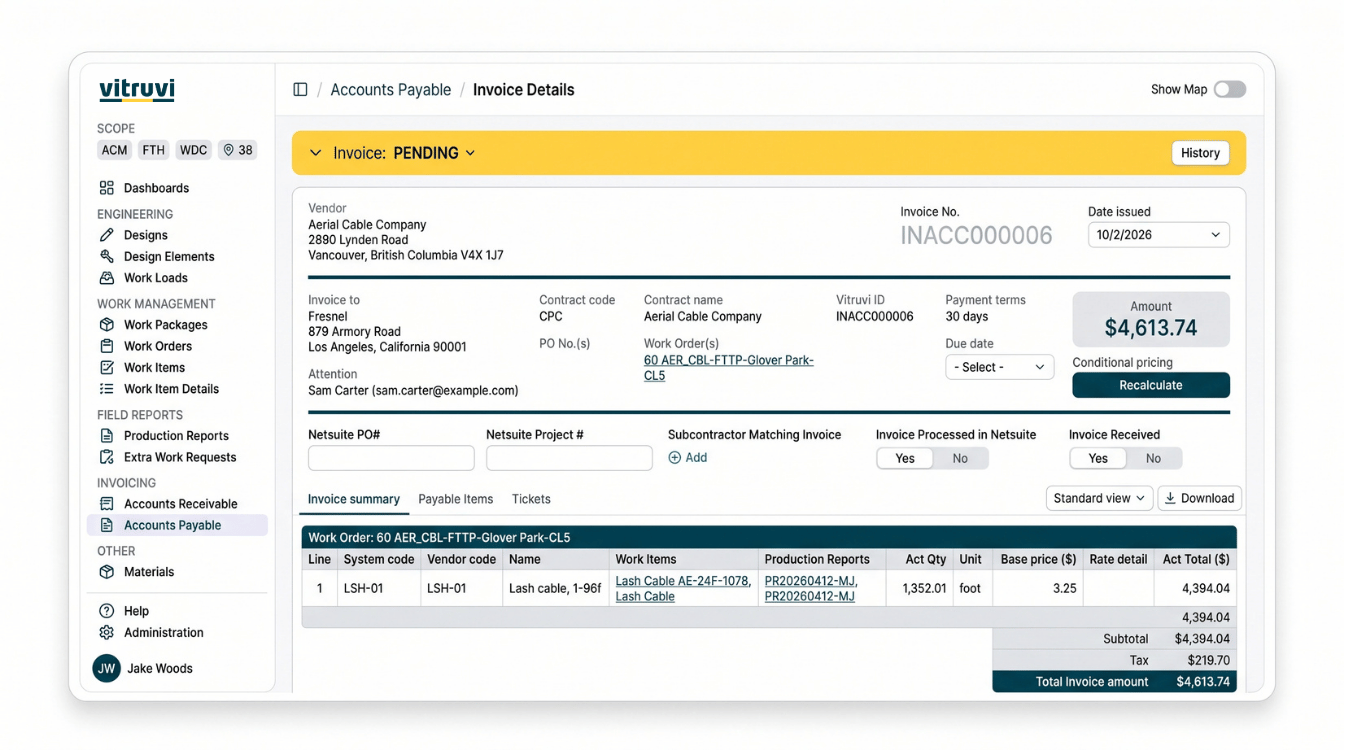
Task: Open the Due date Select dropdown
Action: pyautogui.click(x=999, y=367)
